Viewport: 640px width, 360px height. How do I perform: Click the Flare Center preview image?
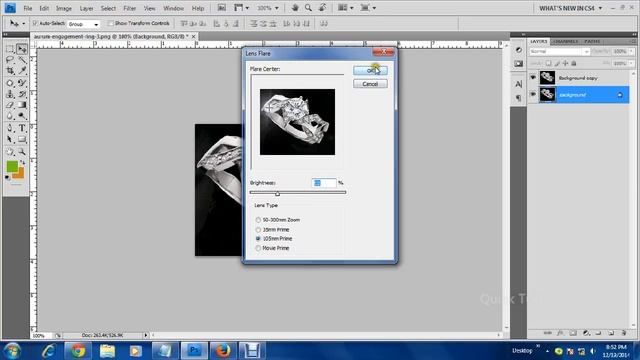pyautogui.click(x=297, y=122)
